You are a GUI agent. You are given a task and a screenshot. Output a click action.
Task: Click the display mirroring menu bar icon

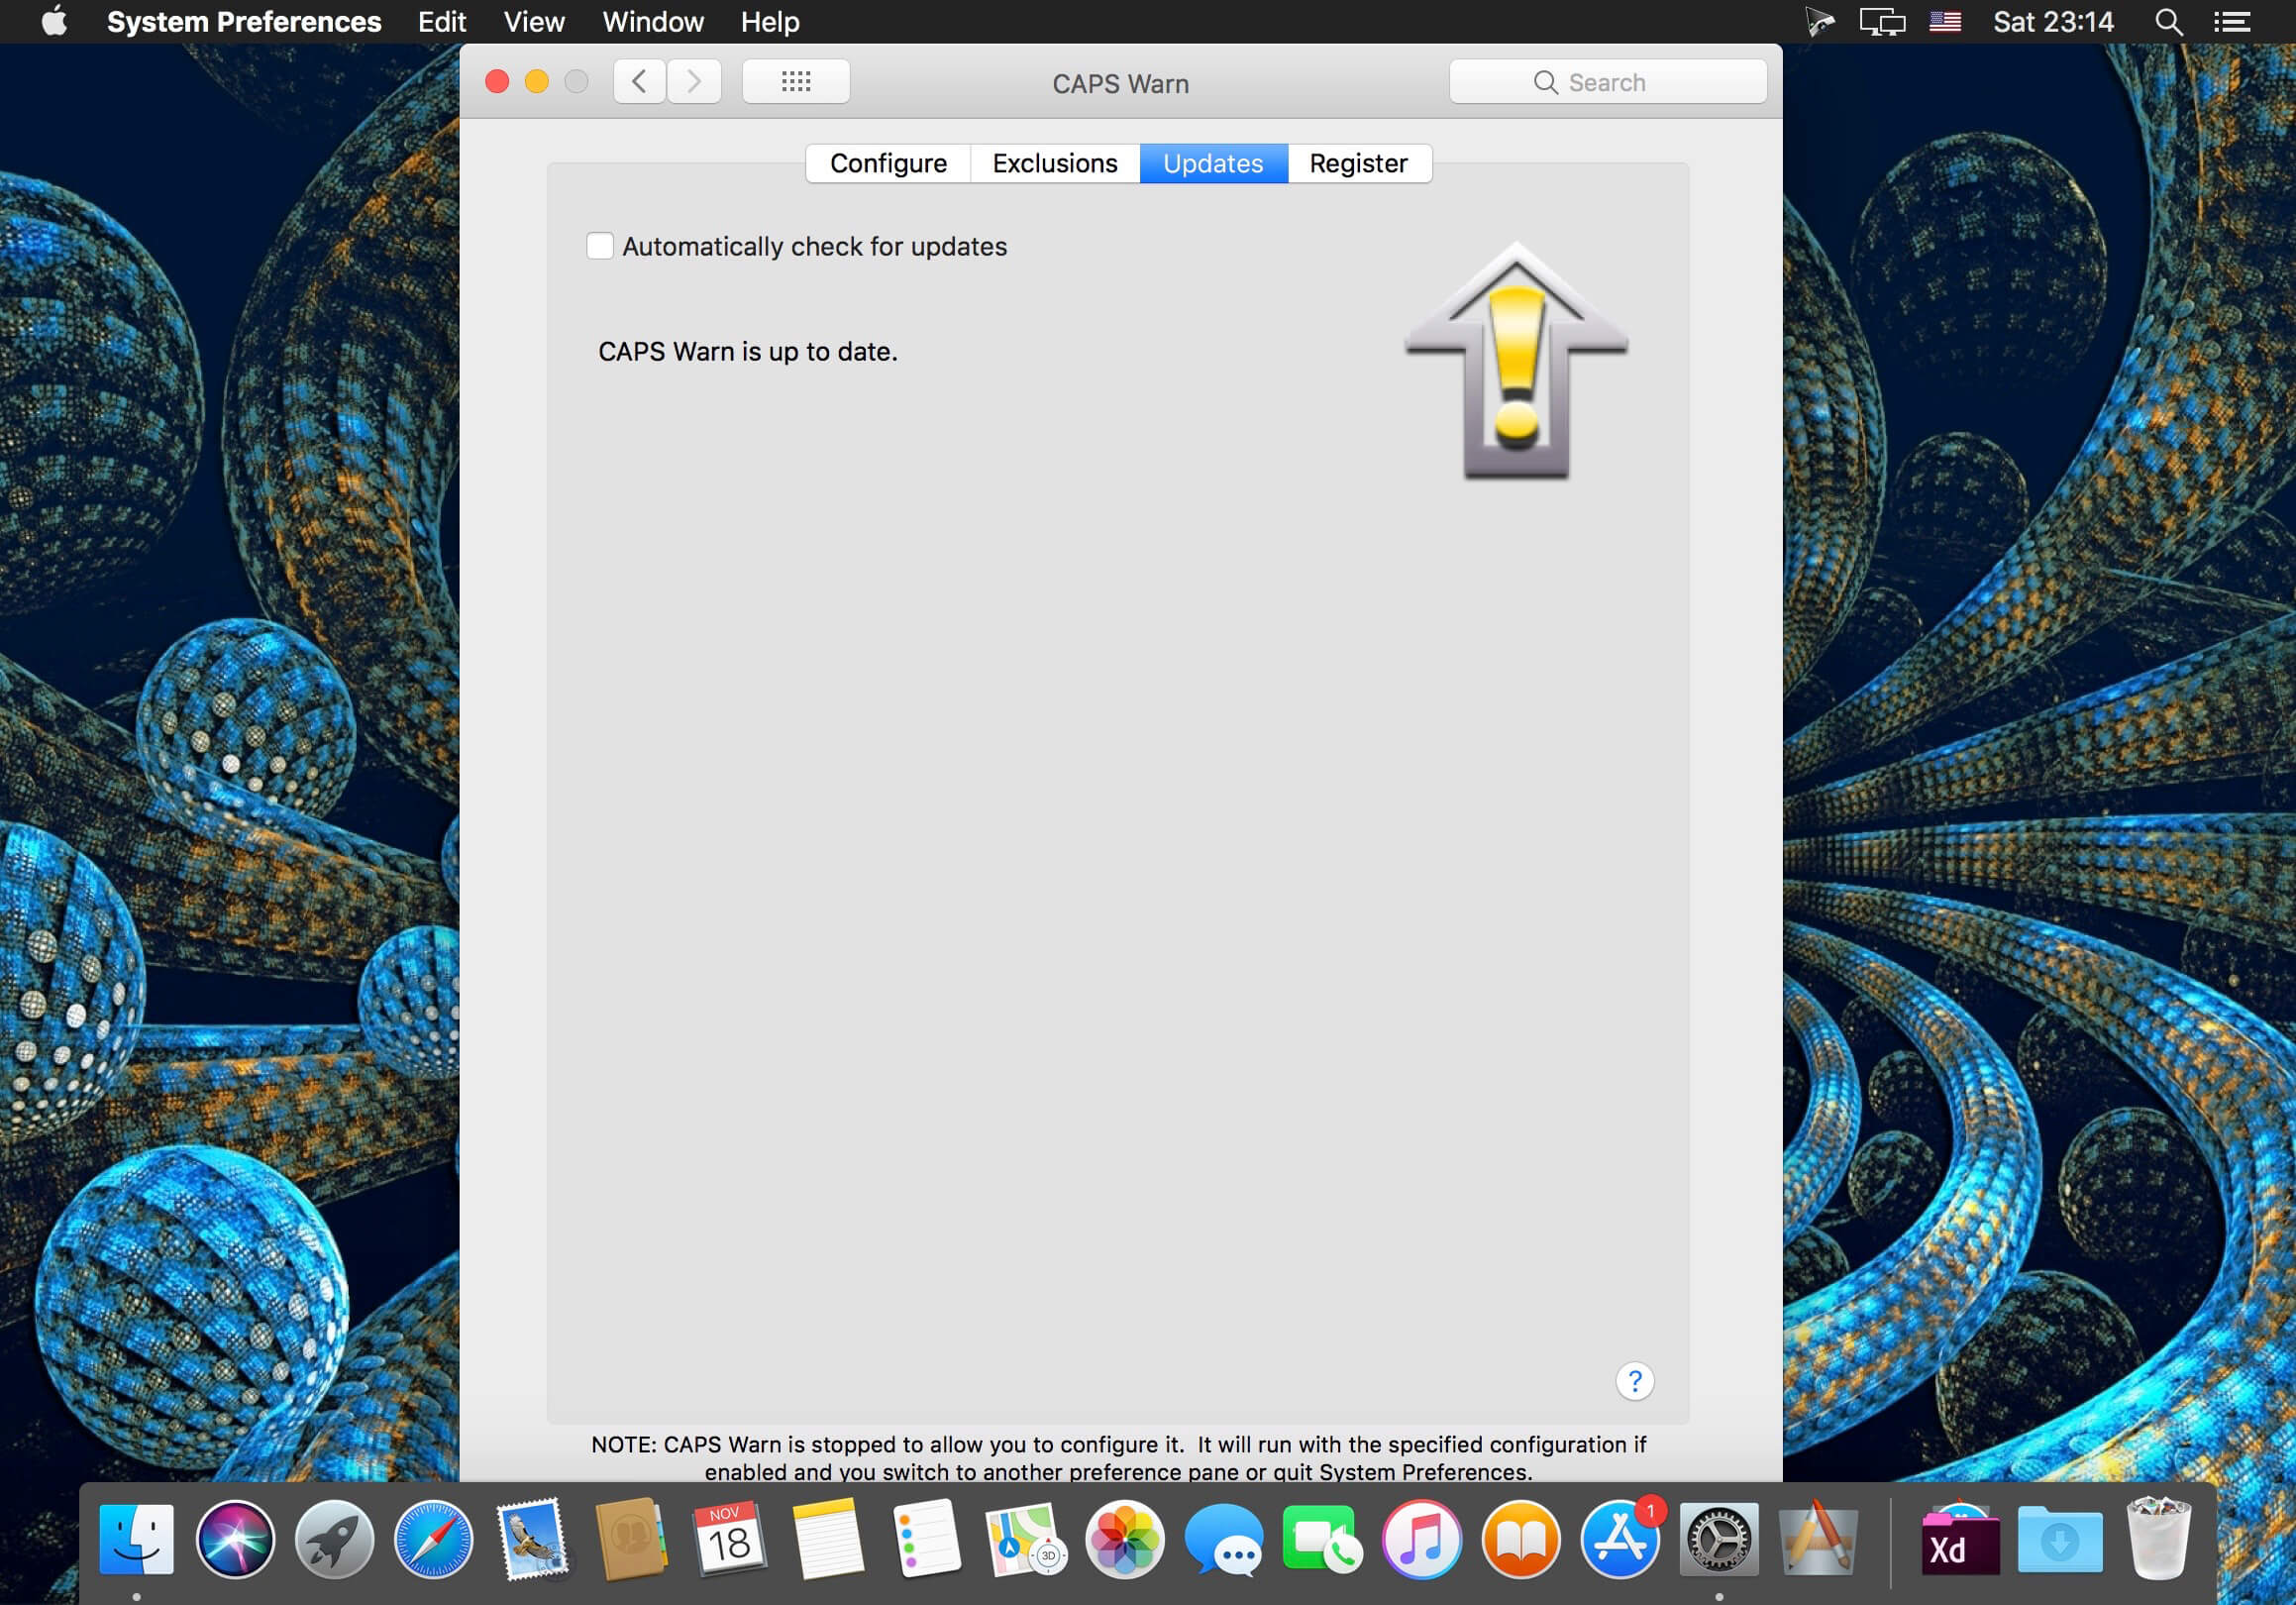tap(1882, 21)
